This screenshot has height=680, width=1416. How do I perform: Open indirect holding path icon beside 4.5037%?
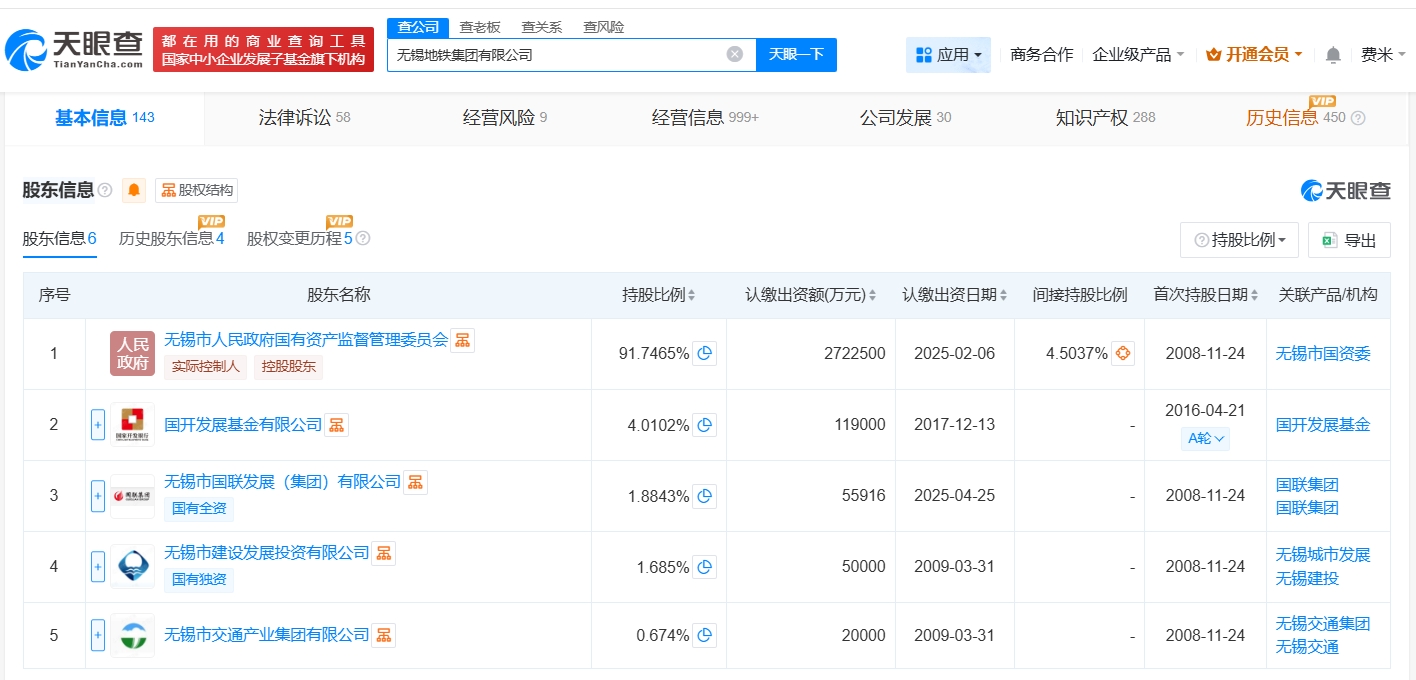coord(1122,353)
